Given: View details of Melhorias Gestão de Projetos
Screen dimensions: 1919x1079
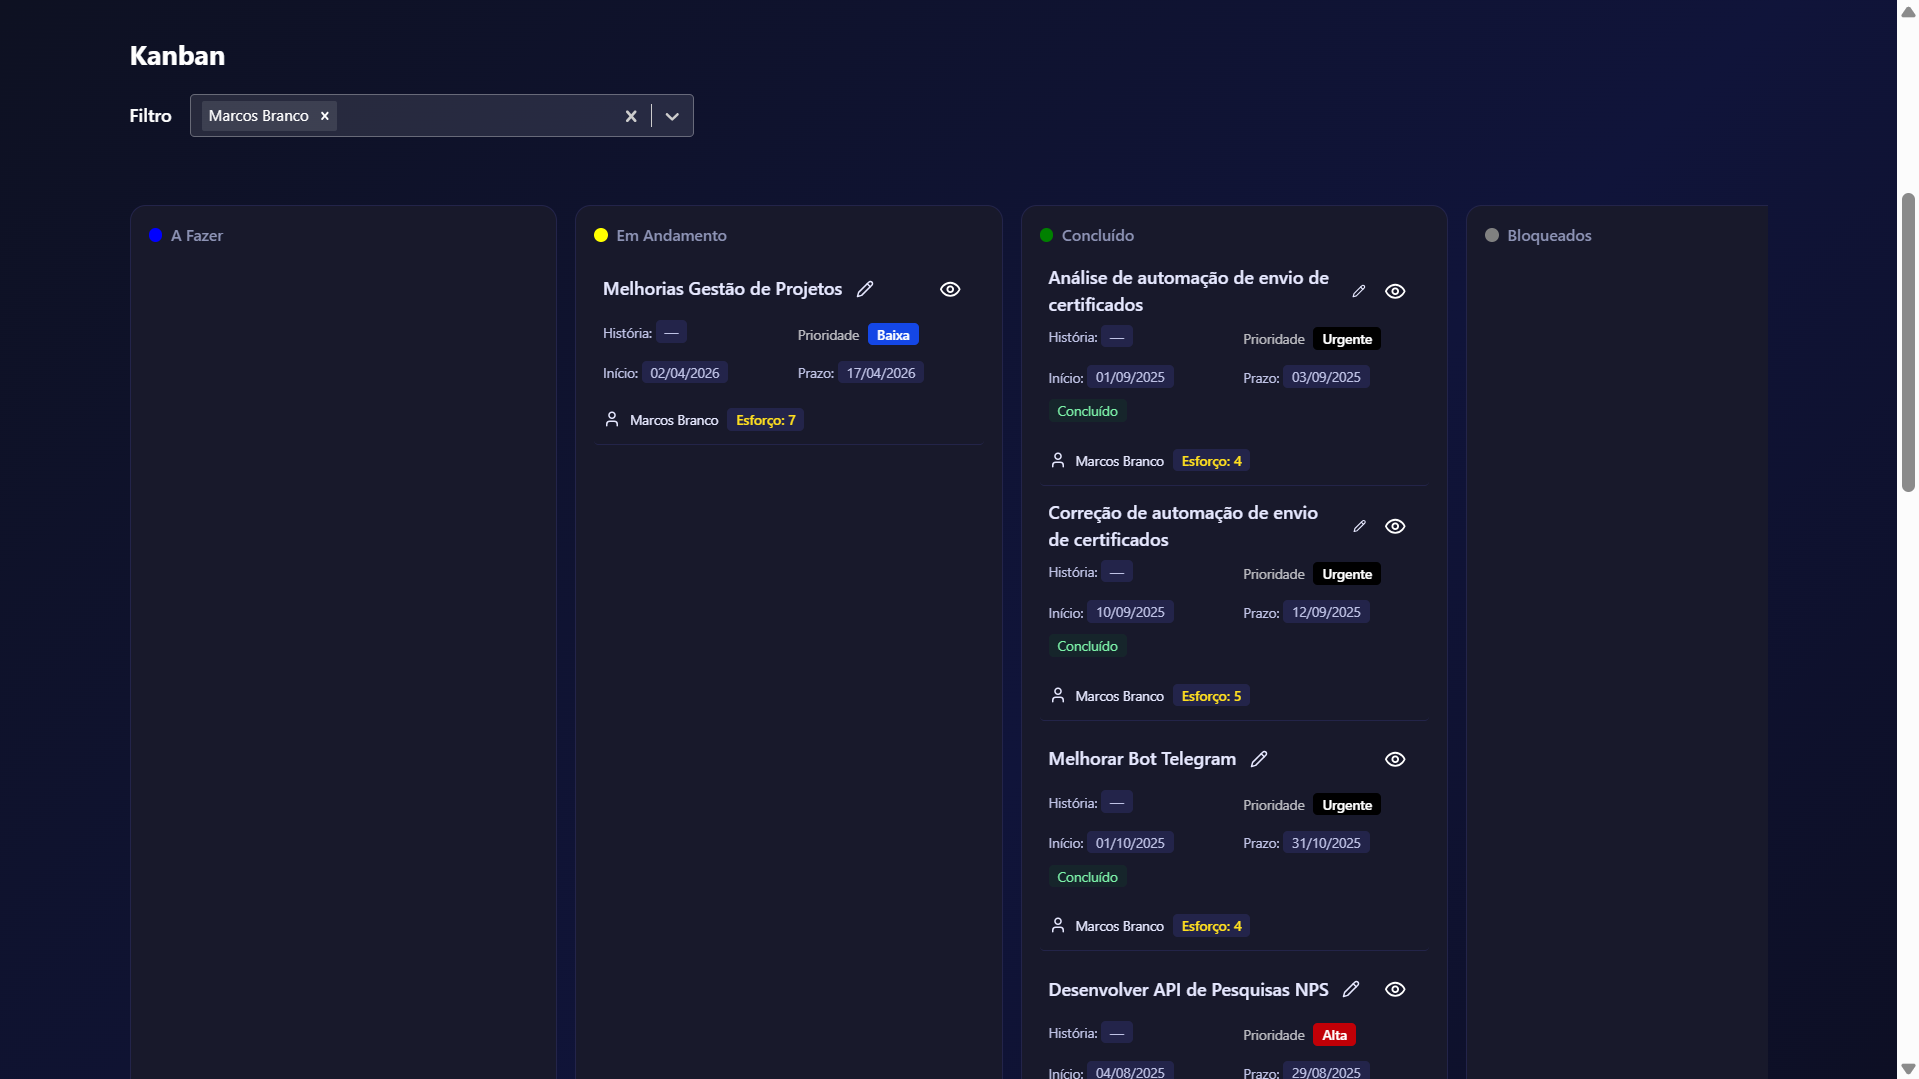Looking at the screenshot, I should 950,289.
